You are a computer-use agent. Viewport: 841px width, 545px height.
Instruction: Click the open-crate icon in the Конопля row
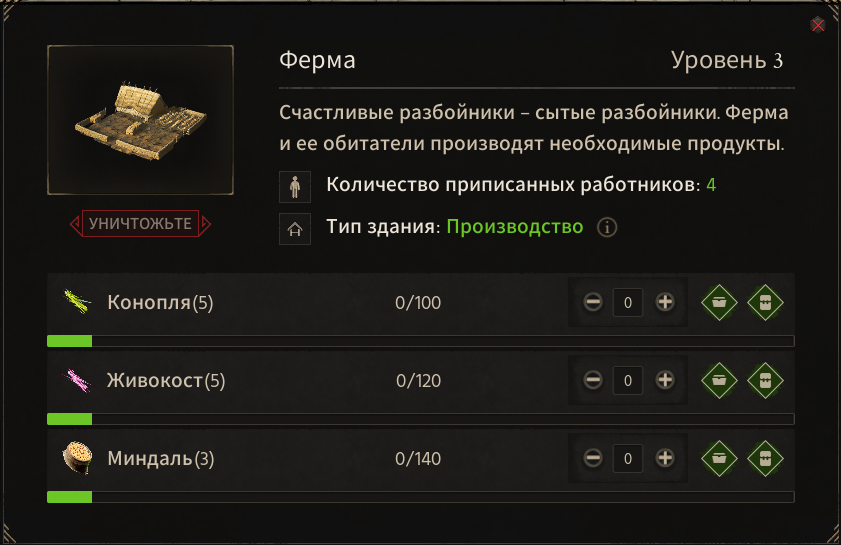point(719,303)
